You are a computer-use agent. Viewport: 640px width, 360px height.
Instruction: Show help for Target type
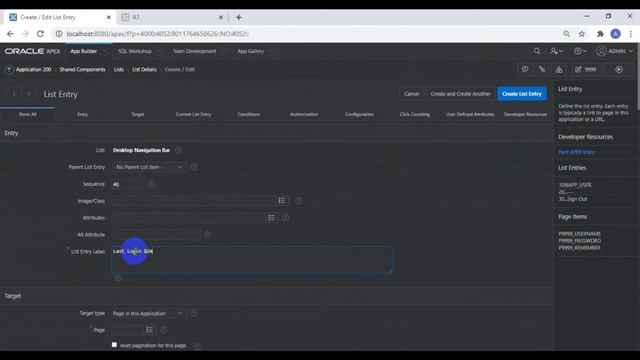[194, 313]
